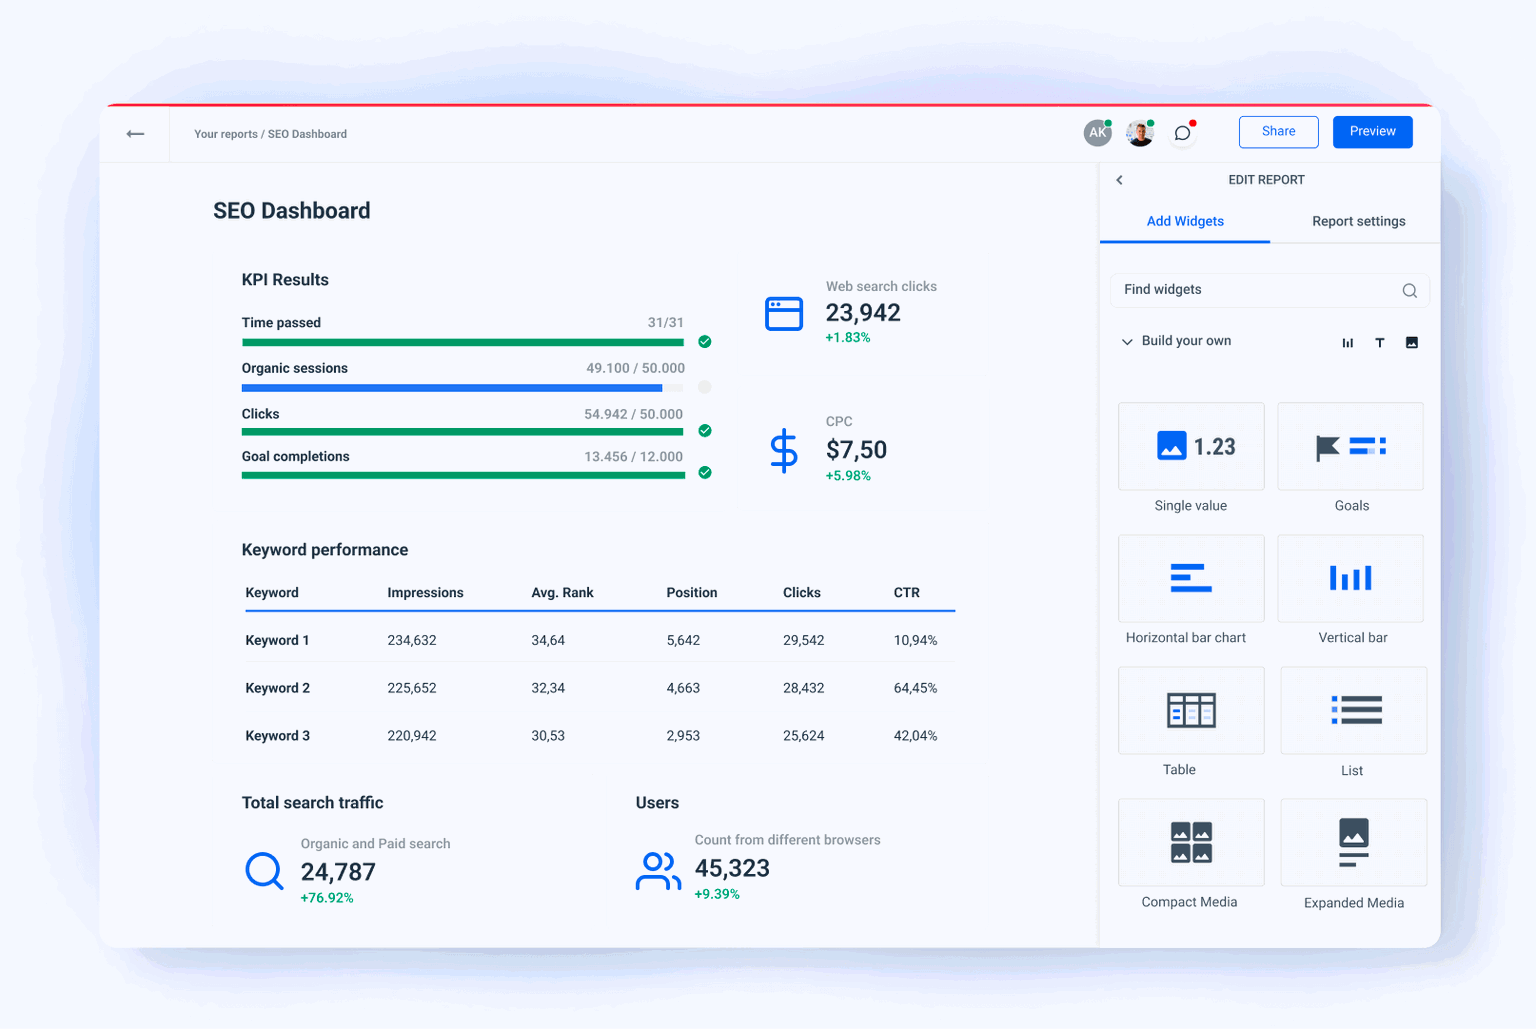Switch to the Report settings tab
Viewport: 1536px width, 1029px height.
coord(1358,221)
